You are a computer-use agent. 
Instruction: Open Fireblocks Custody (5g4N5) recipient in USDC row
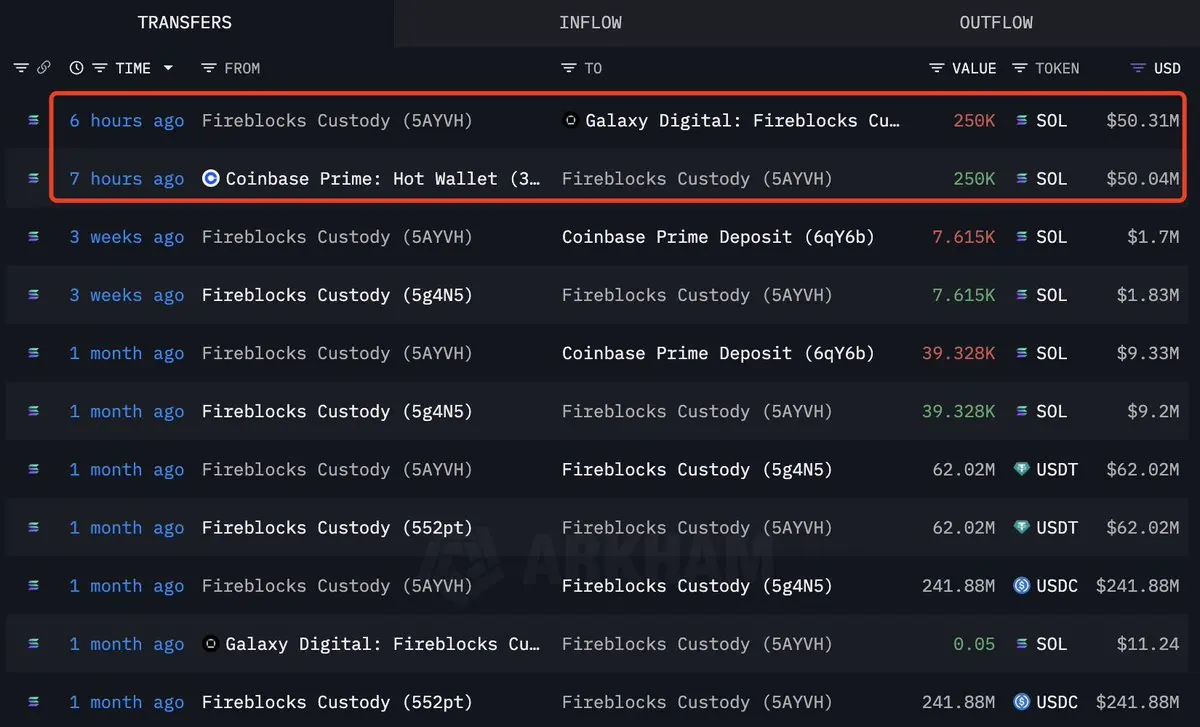697,586
